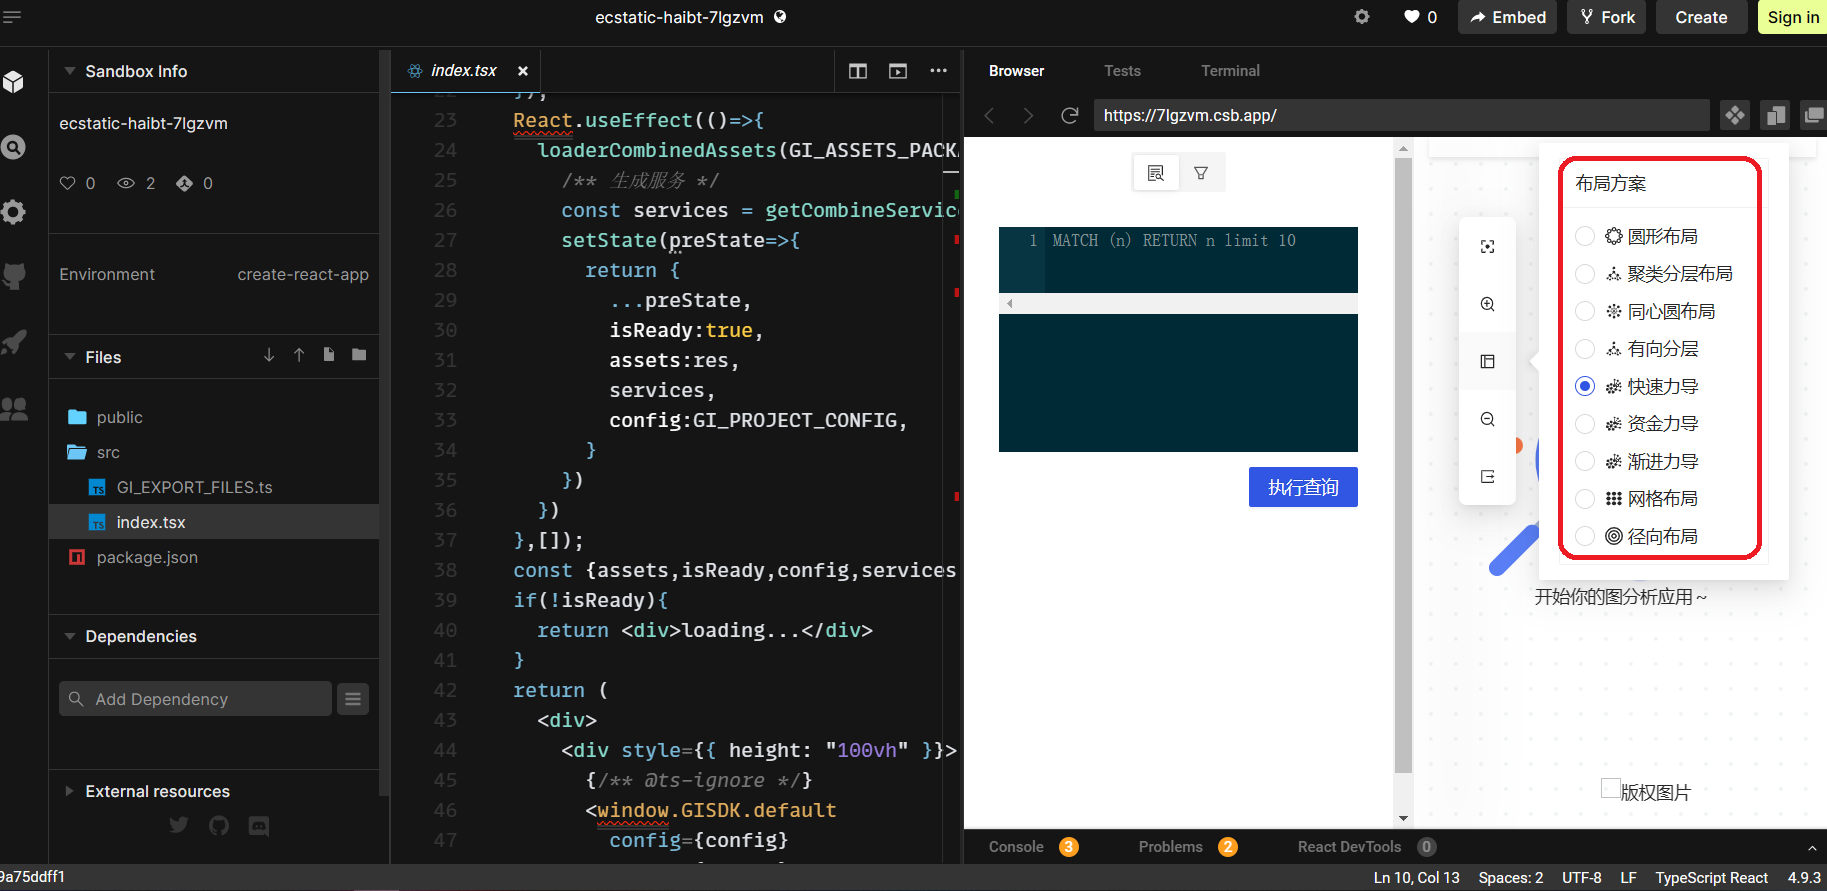The width and height of the screenshot is (1827, 891).
Task: Open the GitHub icon in activity sidebar
Action: point(14,276)
